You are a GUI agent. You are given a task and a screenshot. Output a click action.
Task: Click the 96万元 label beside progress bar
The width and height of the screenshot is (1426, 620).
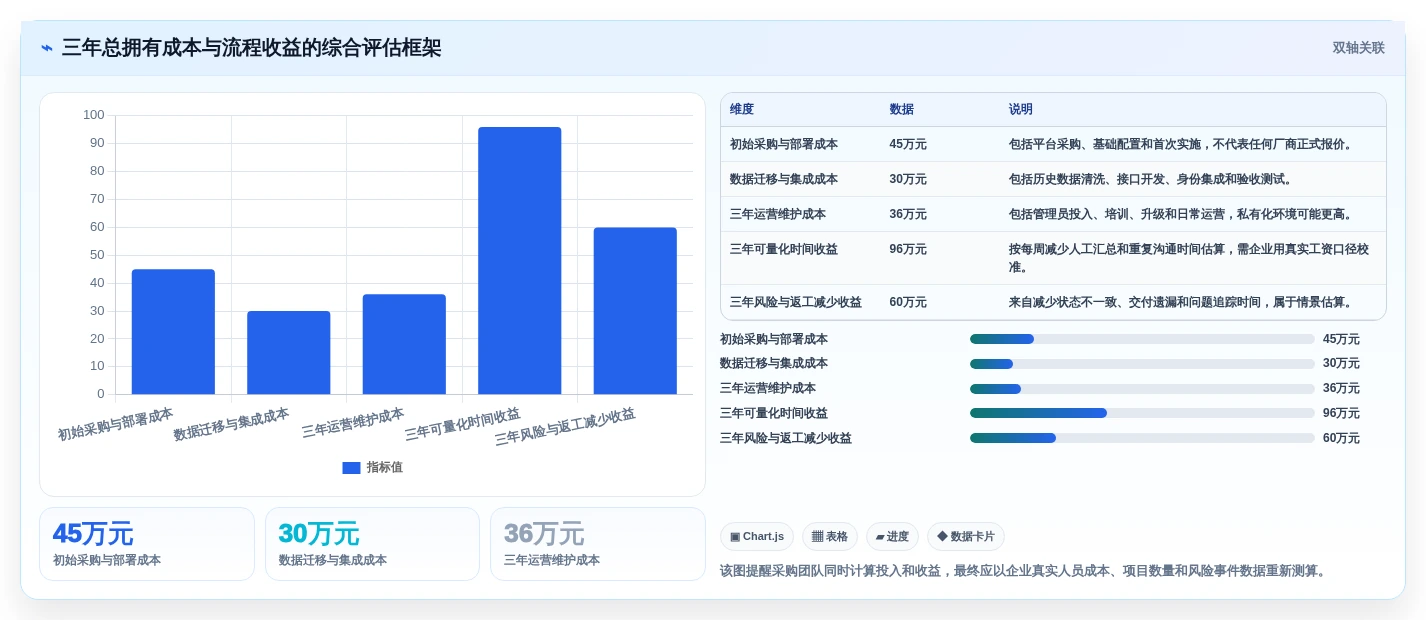[1341, 413]
